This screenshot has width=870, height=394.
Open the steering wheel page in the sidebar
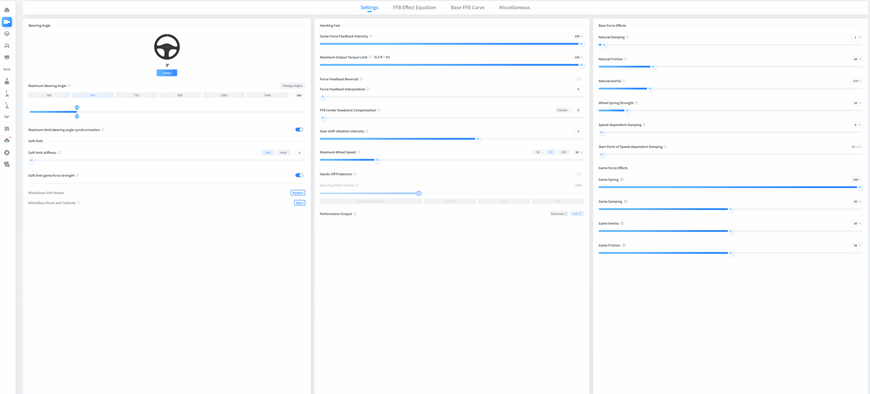coord(7,34)
